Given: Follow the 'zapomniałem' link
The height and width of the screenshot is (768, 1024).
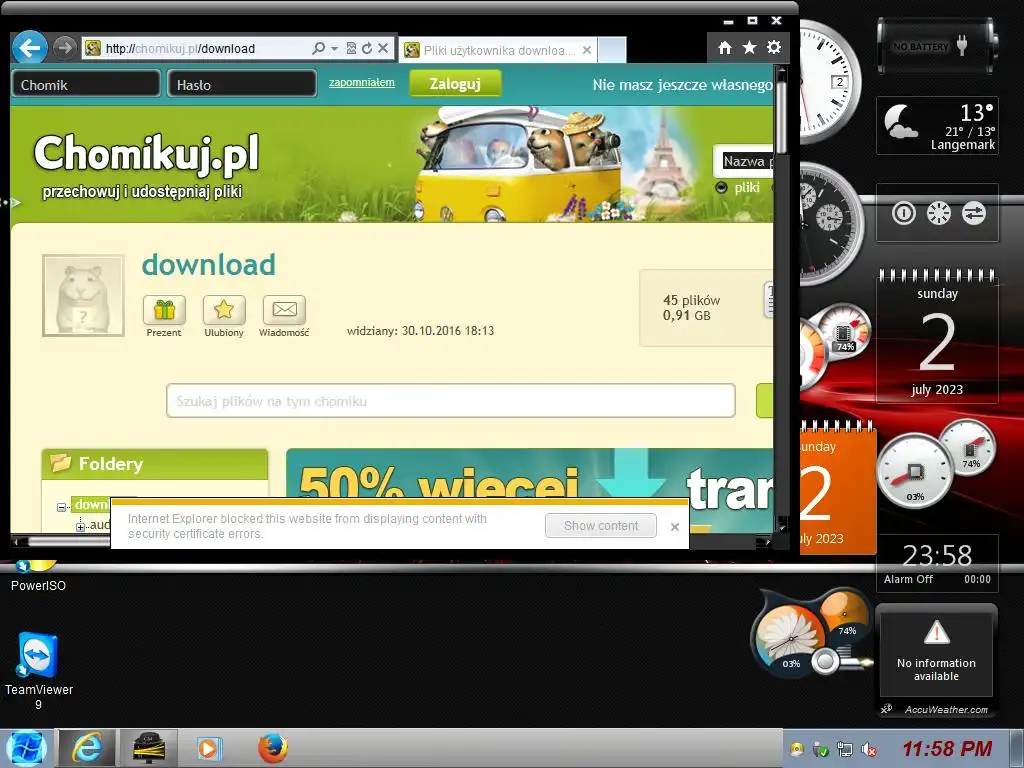Looking at the screenshot, I should pos(361,82).
